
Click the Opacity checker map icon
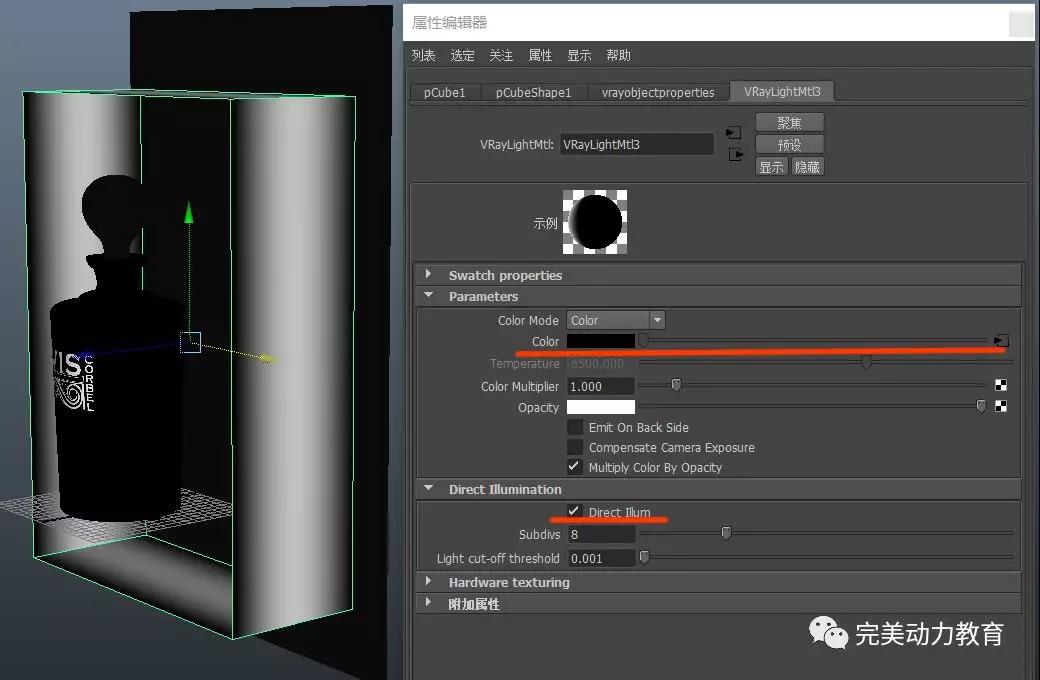(1001, 406)
